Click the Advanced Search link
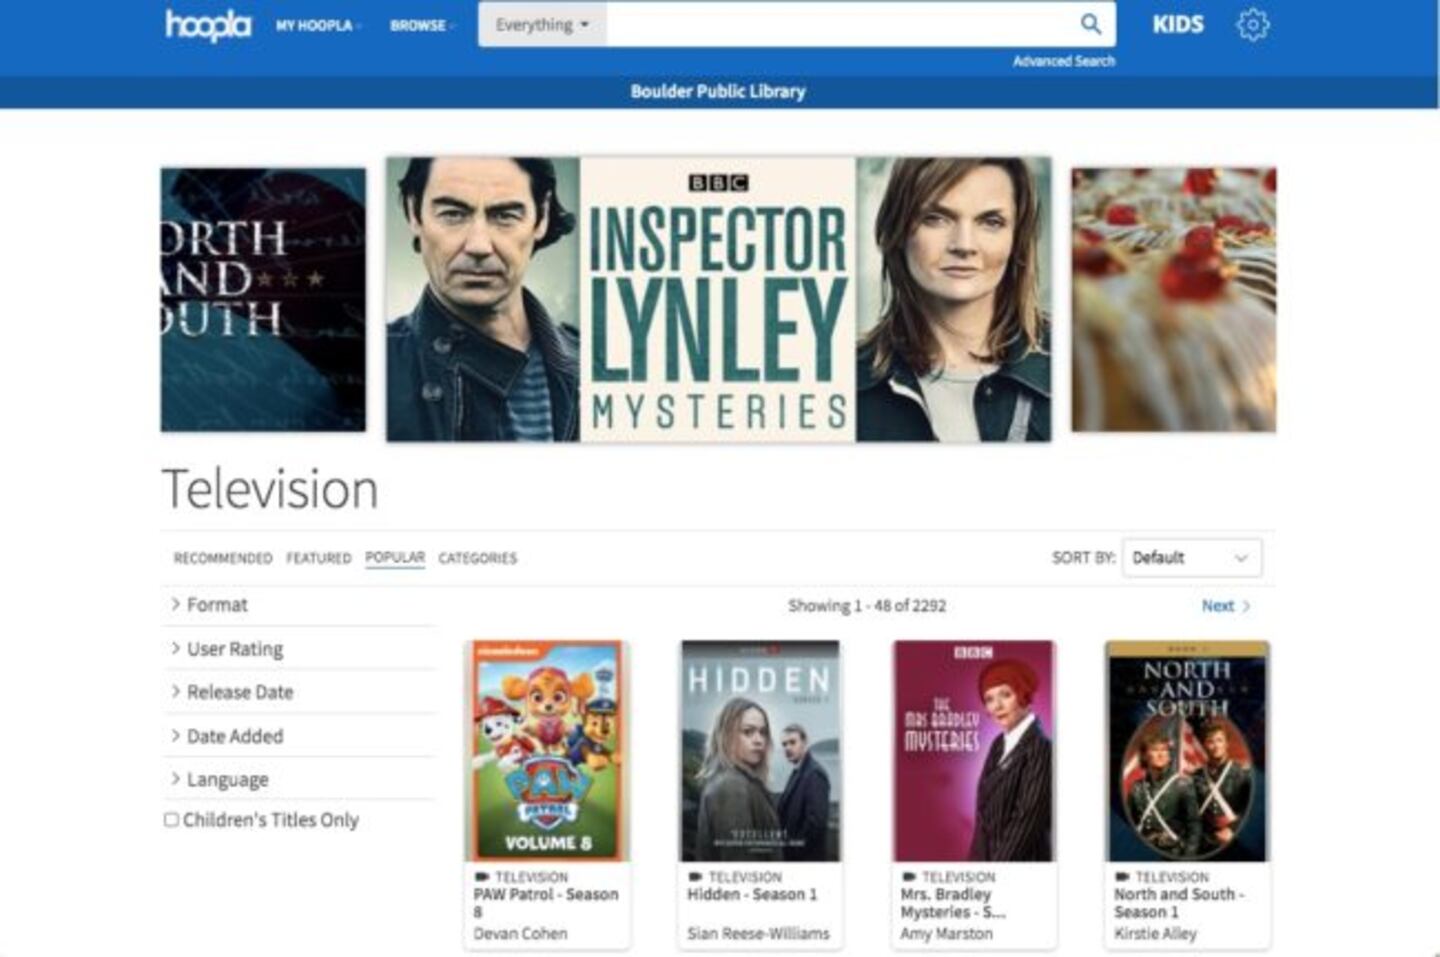Screen dimensions: 1440x957 [1063, 61]
